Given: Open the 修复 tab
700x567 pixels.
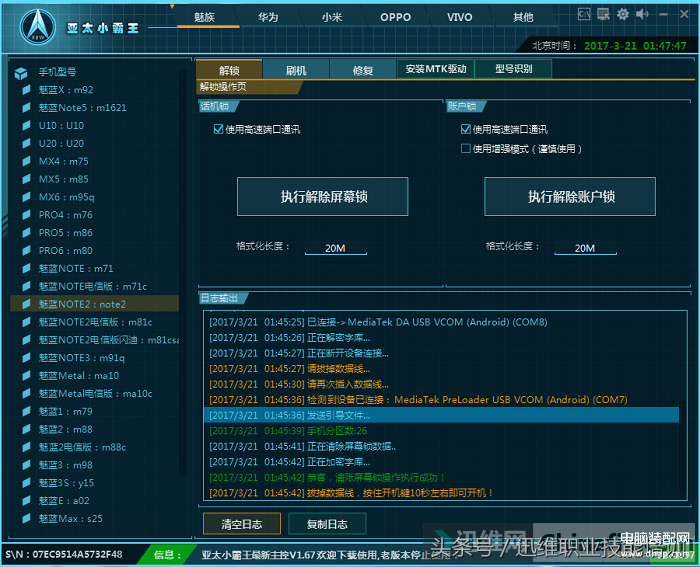Looking at the screenshot, I should click(x=362, y=70).
